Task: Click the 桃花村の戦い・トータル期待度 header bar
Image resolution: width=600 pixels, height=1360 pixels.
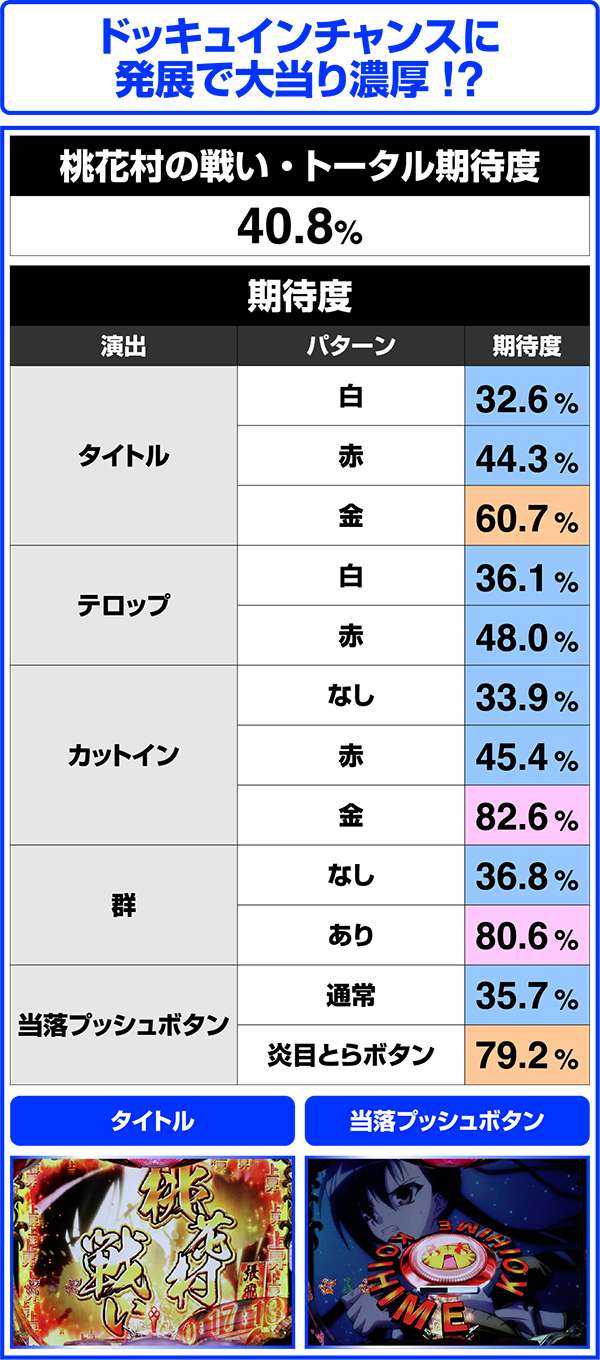Action: click(x=300, y=166)
